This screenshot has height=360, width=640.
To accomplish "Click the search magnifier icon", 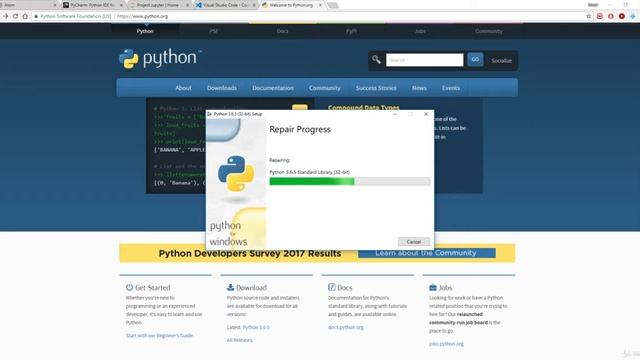I will (376, 60).
